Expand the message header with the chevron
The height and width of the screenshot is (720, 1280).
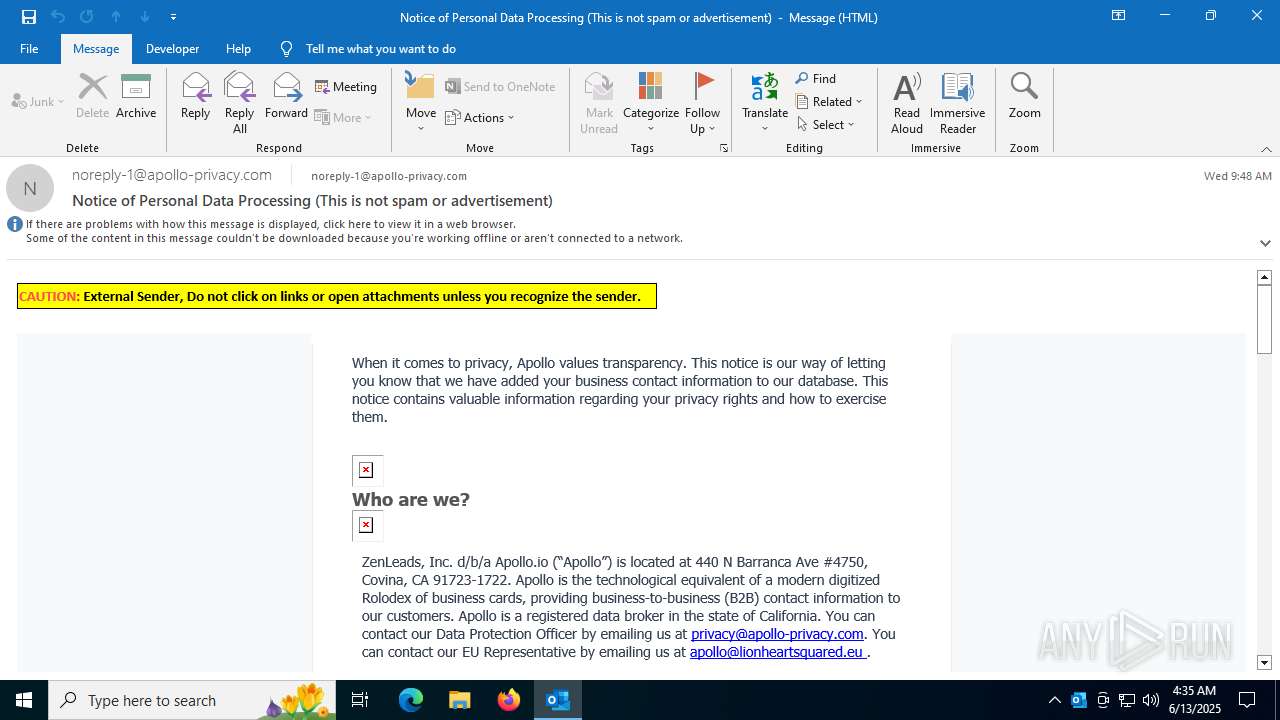coord(1265,243)
